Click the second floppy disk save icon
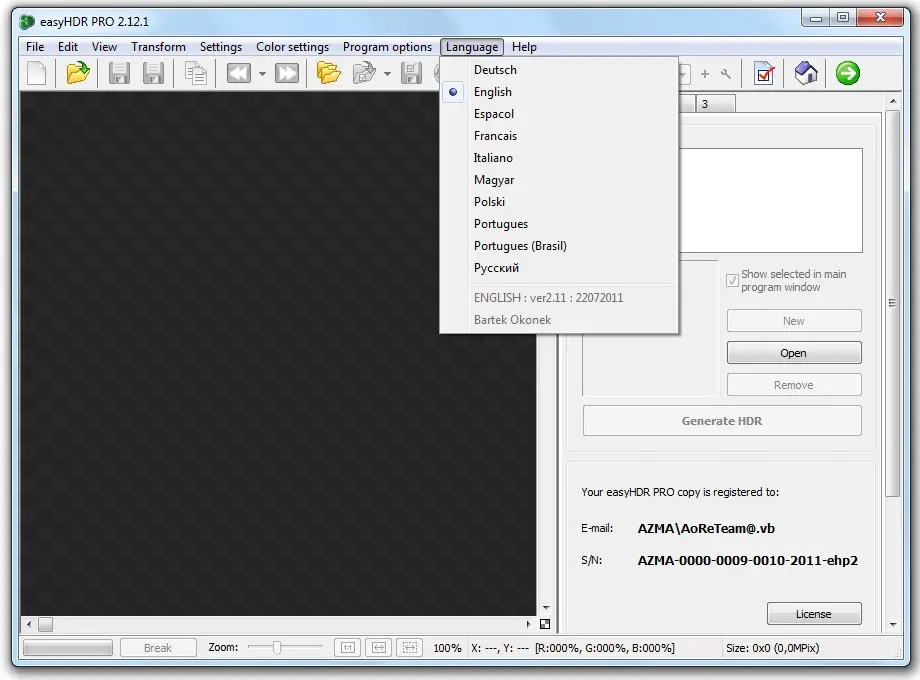 (x=153, y=73)
